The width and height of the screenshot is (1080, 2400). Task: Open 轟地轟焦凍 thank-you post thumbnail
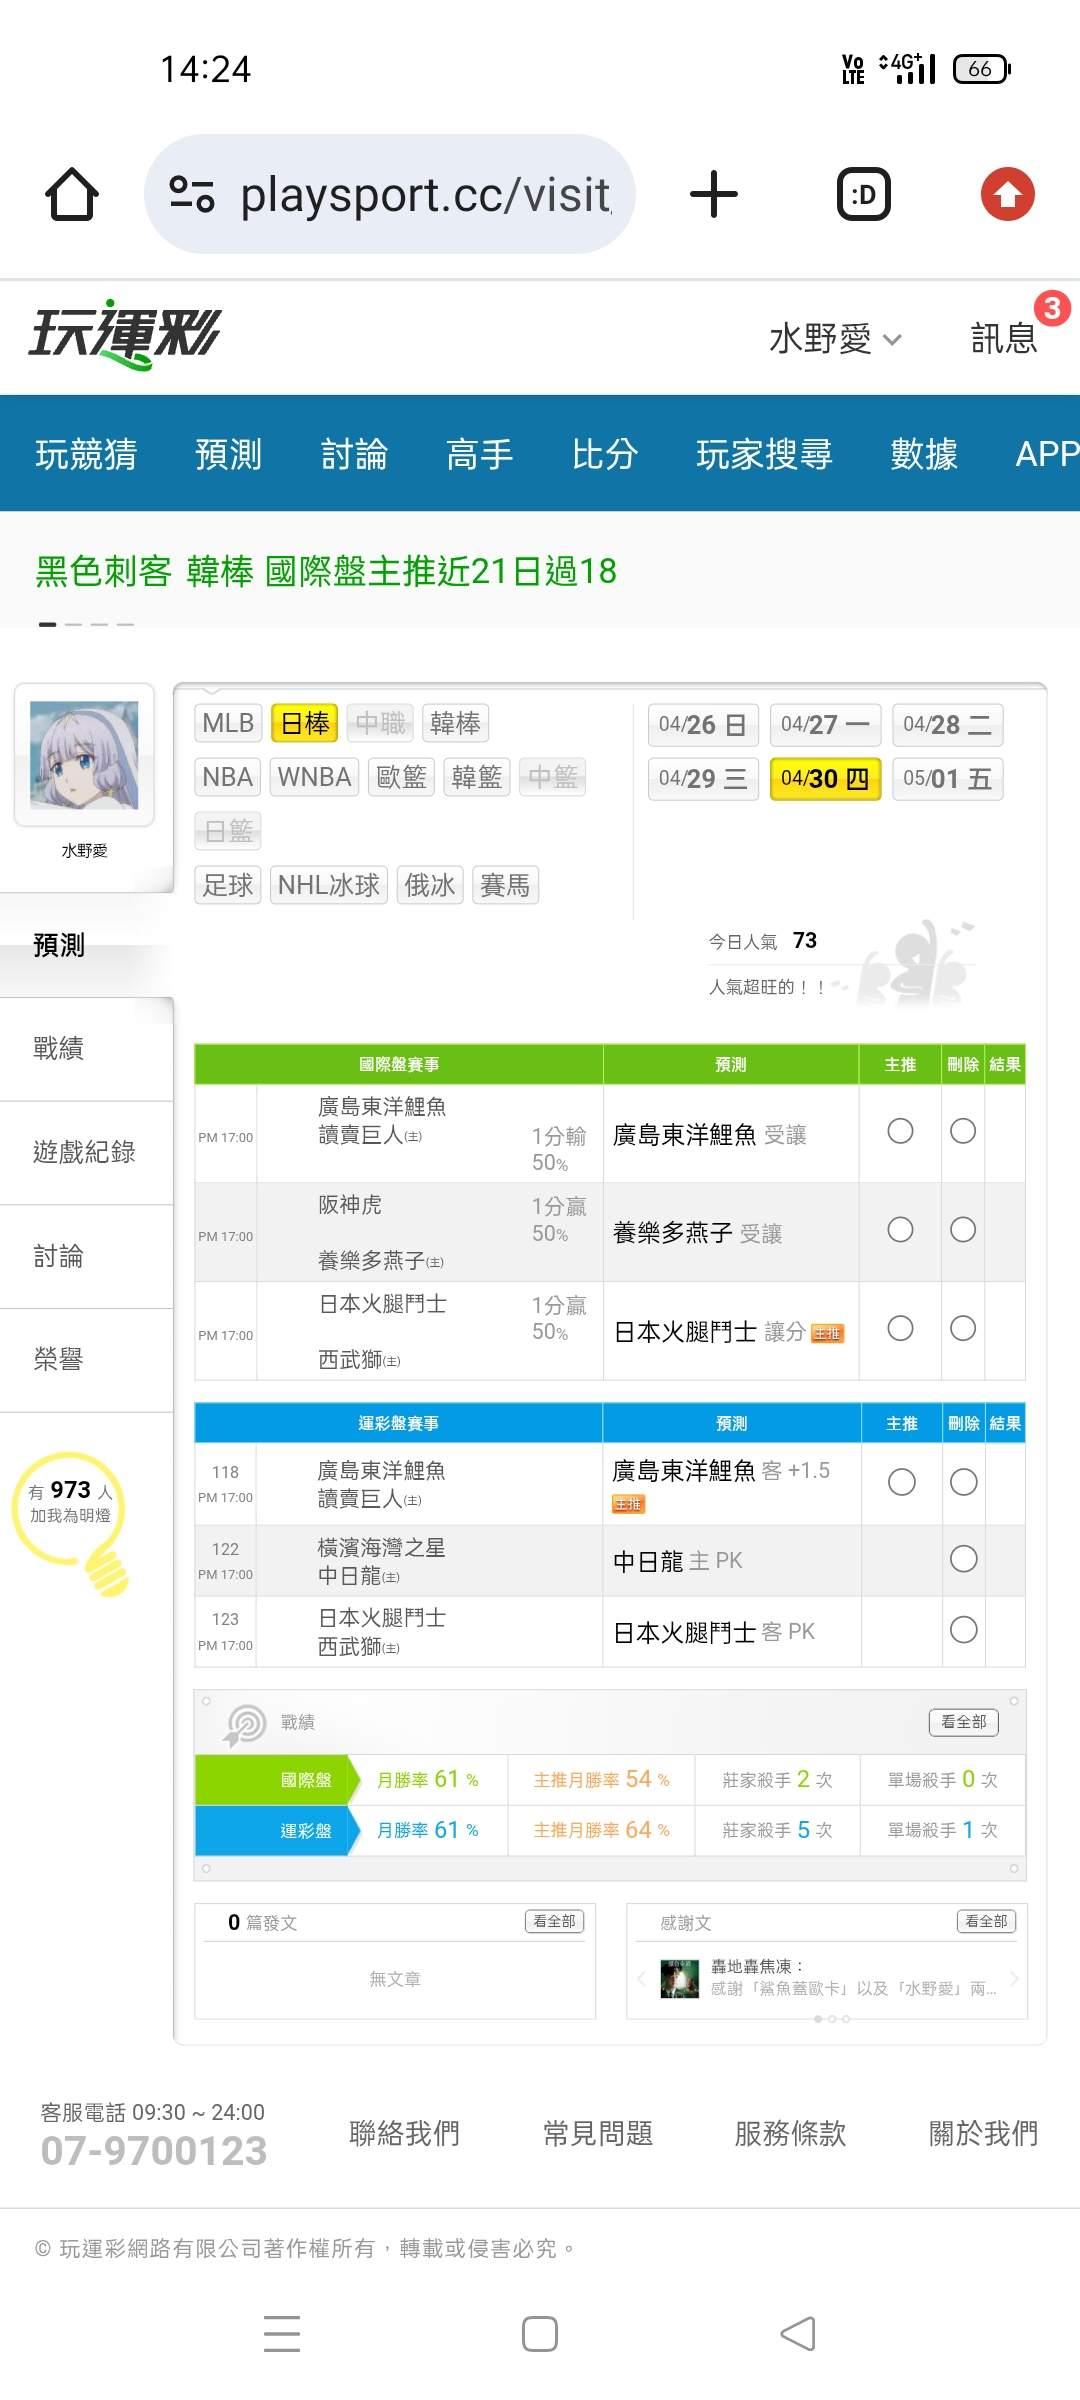(680, 1979)
